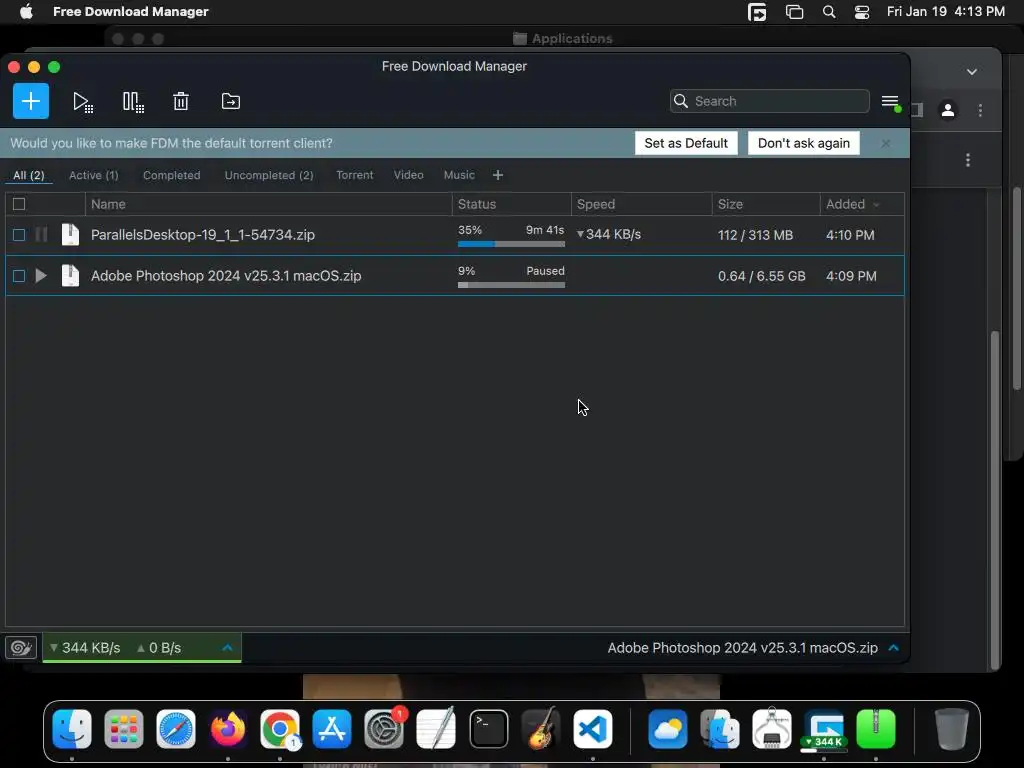Open the hamburger main menu icon

point(890,102)
